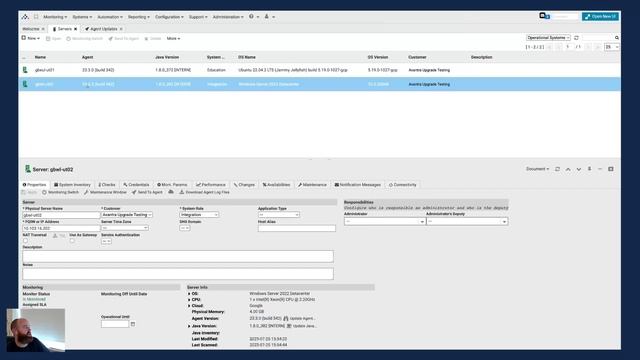Click the refresh icon in the detail panel header
This screenshot has width=640, height=360.
557,169
